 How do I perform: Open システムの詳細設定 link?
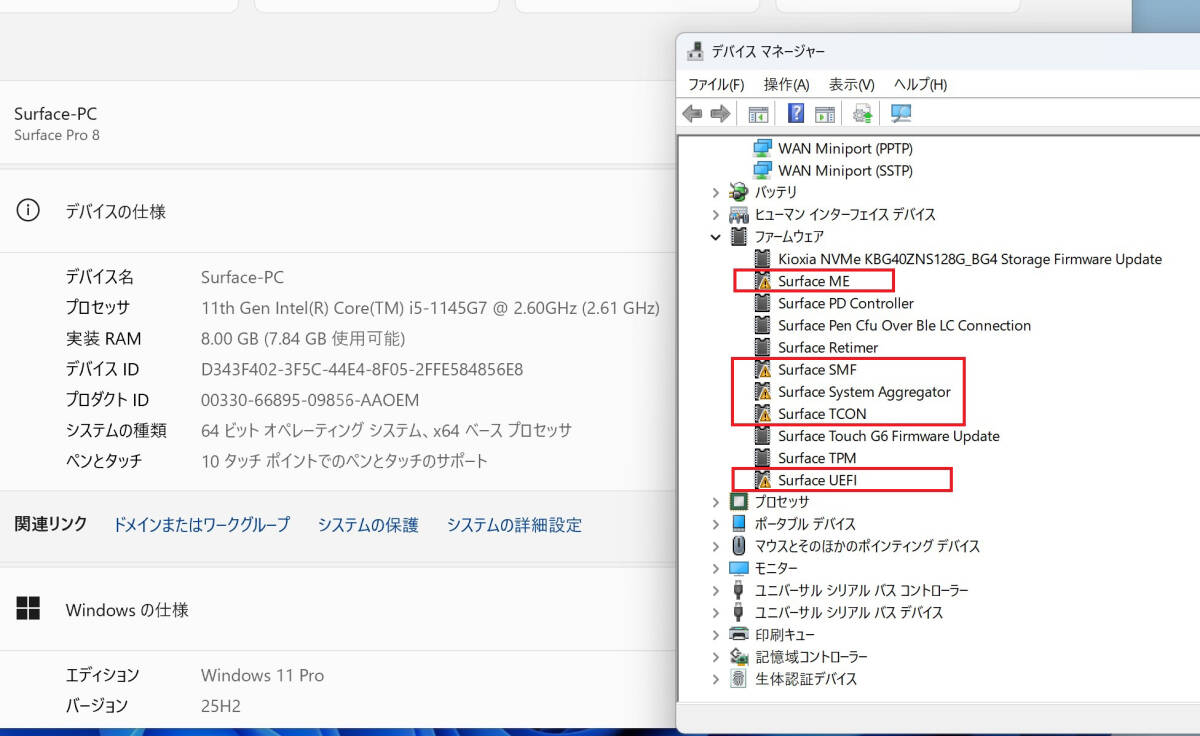514,524
